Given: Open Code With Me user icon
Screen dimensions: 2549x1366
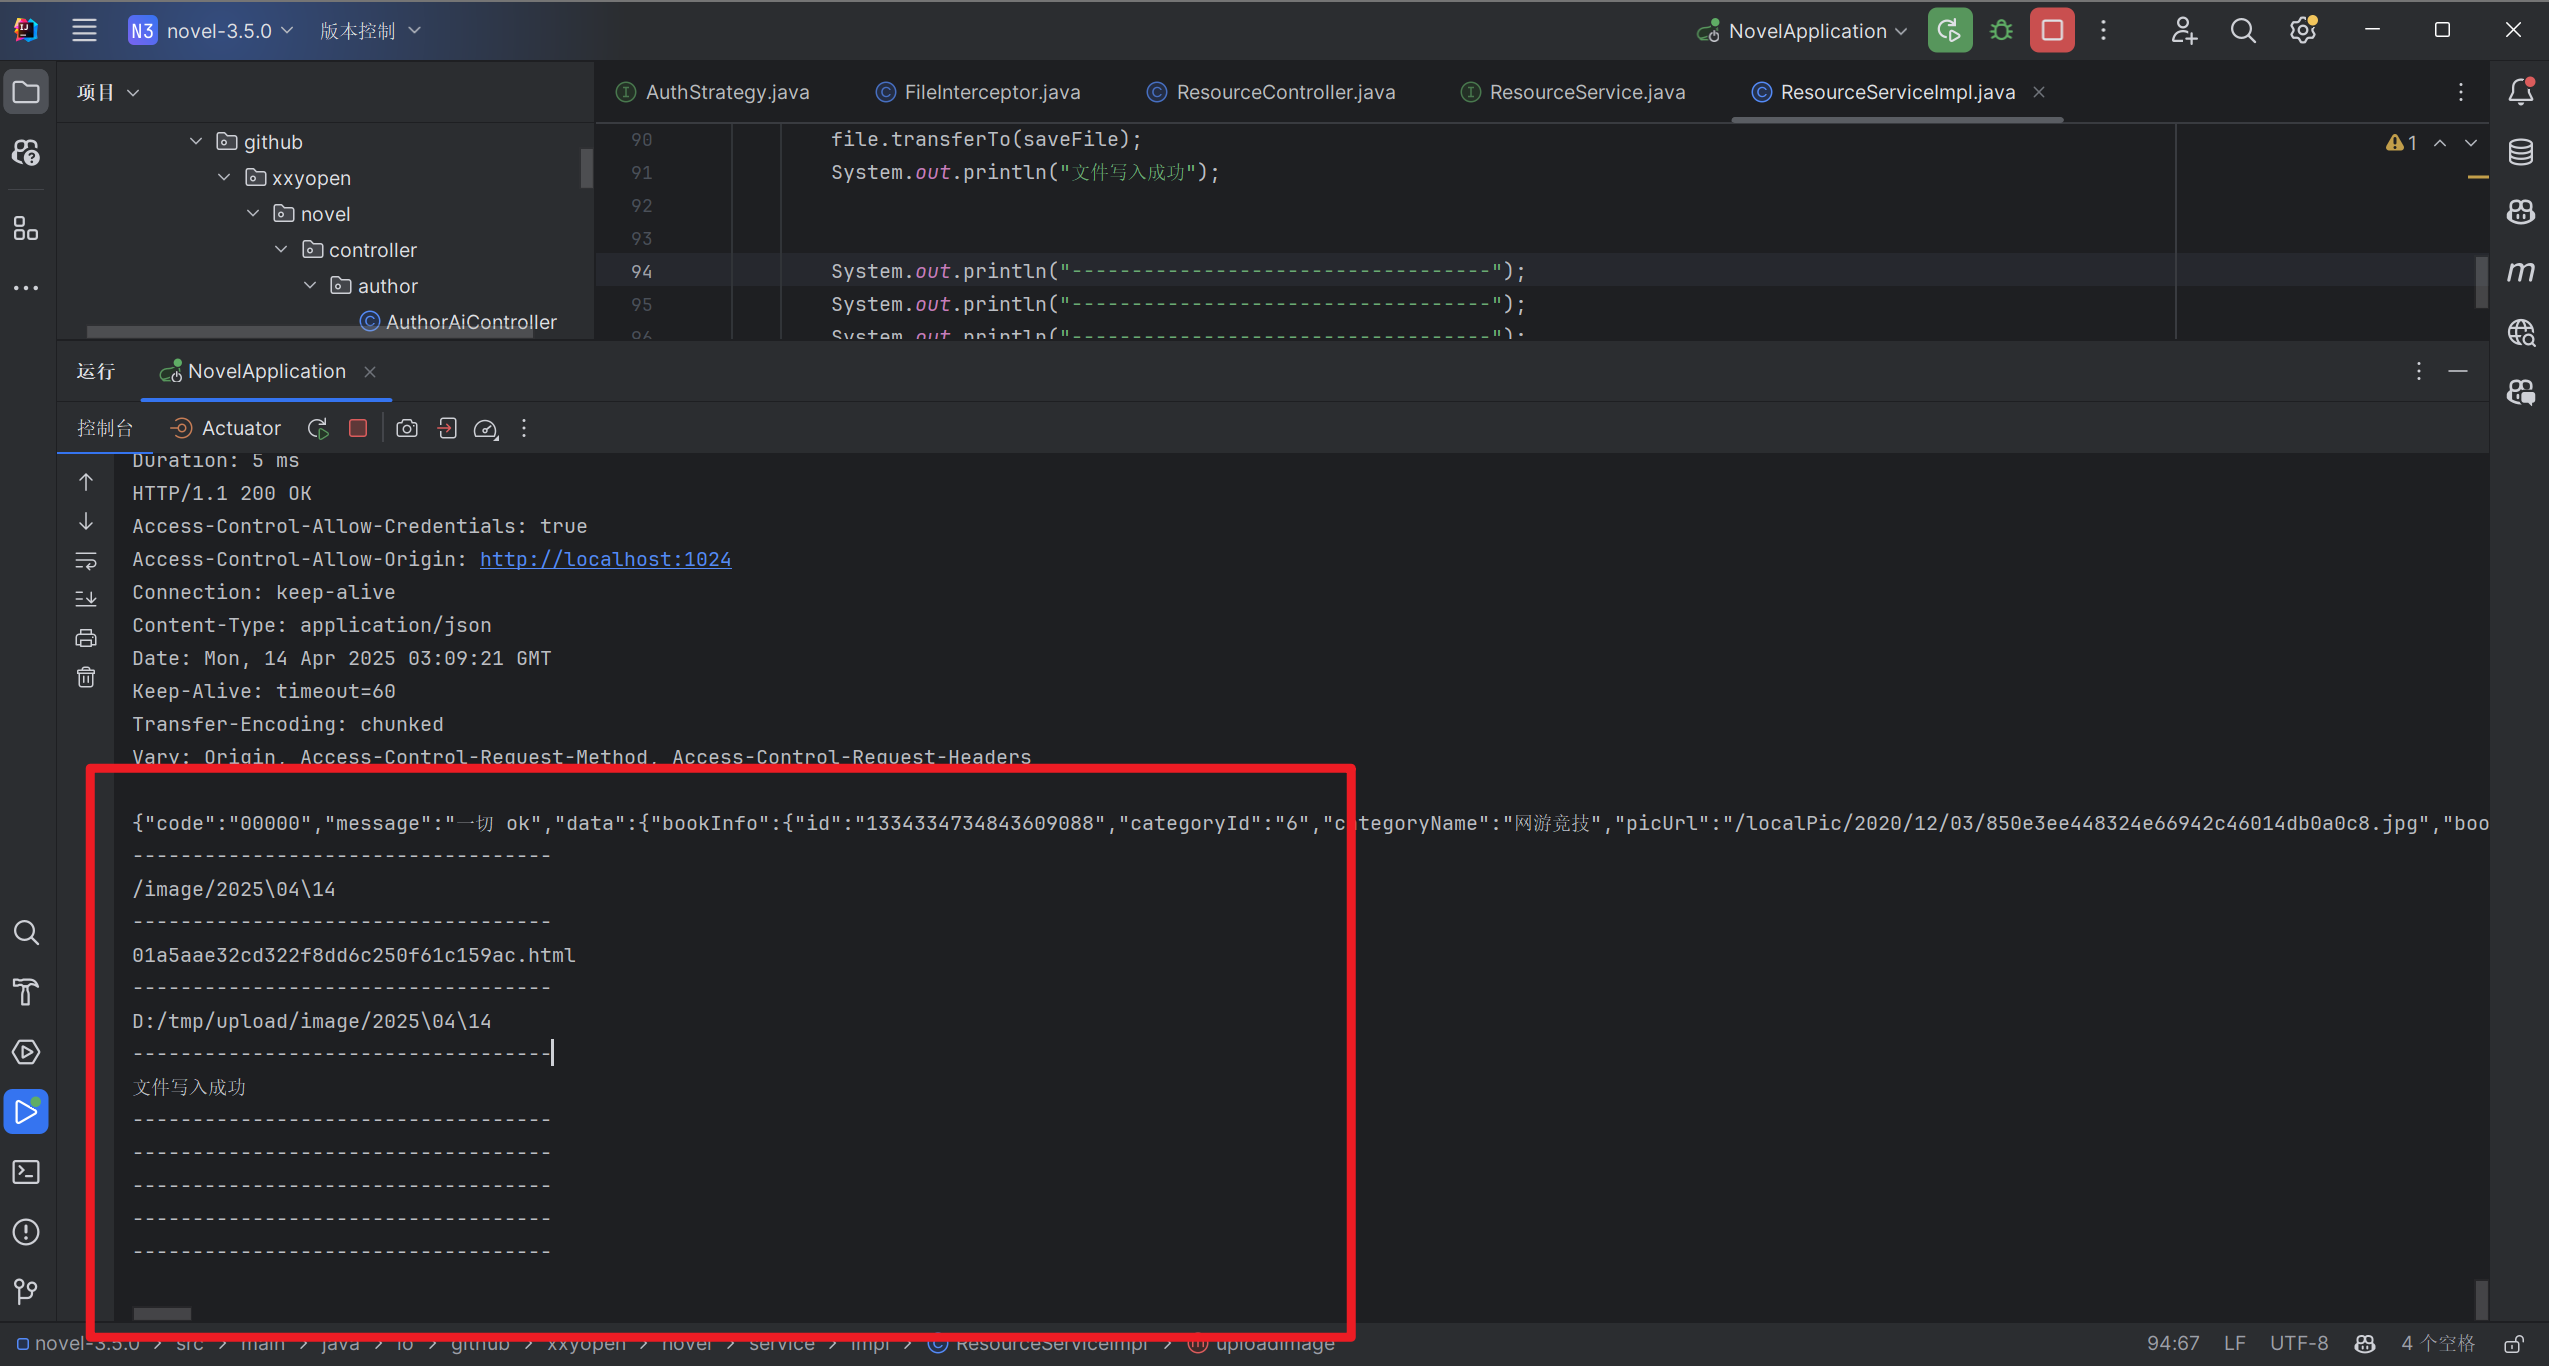Looking at the screenshot, I should 2183,31.
